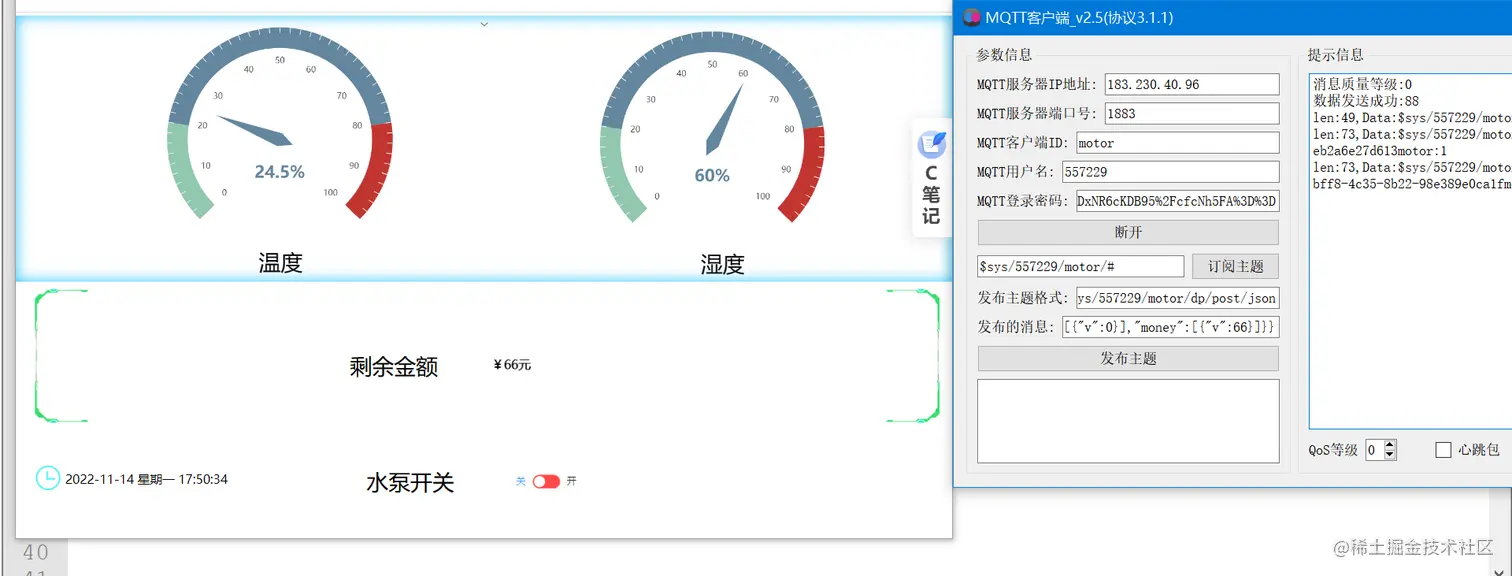This screenshot has width=1512, height=576.
Task: Edit the MQTT用户名 field 557229
Action: coord(1169,172)
